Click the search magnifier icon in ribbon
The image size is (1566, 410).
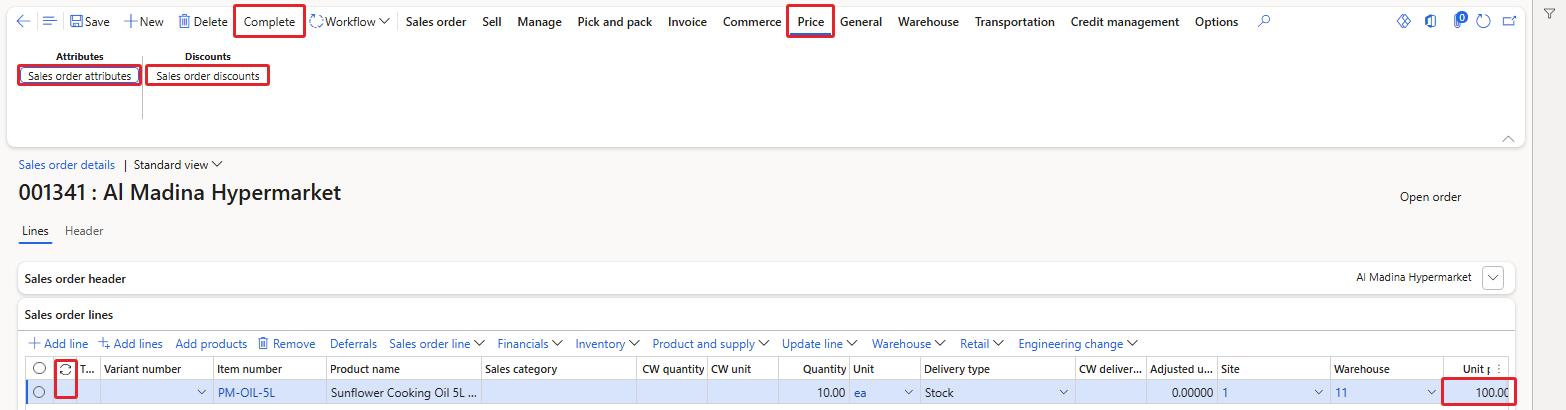(x=1265, y=21)
